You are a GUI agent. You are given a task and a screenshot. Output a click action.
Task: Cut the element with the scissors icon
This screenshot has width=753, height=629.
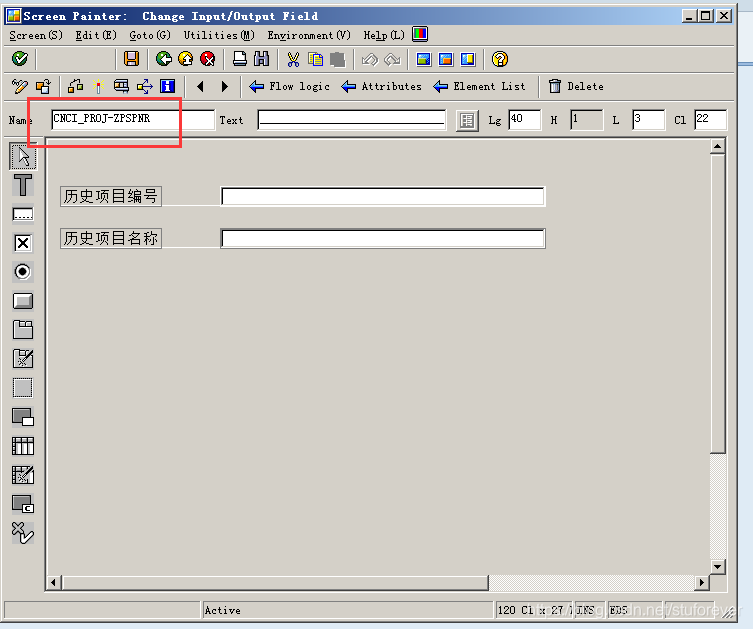coord(293,59)
